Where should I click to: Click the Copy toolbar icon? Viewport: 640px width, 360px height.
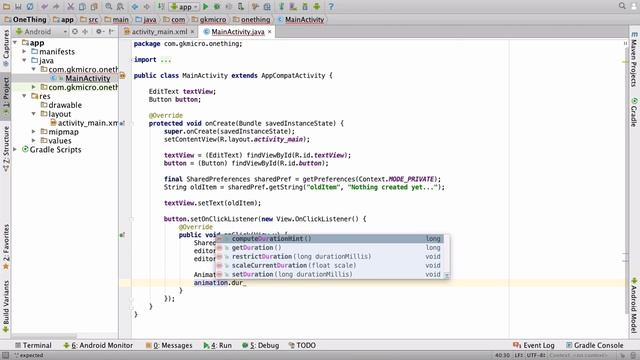[x=82, y=7]
